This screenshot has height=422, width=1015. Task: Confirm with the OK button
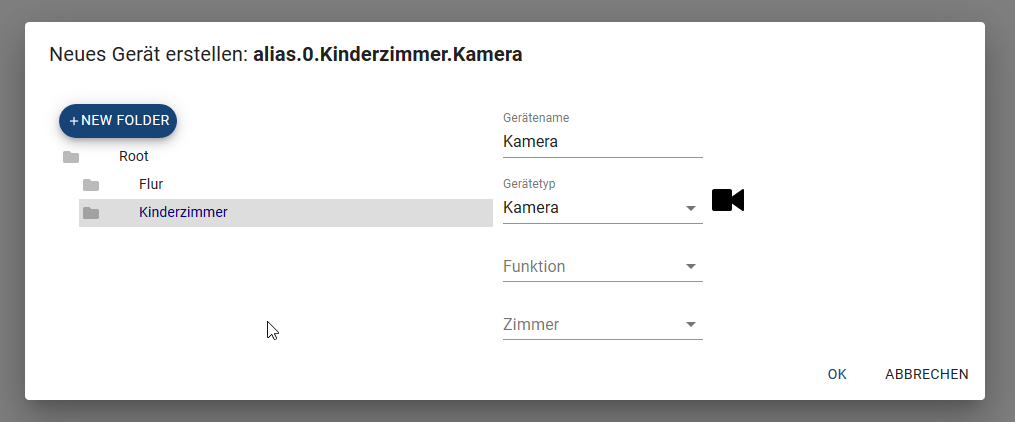[x=837, y=374]
